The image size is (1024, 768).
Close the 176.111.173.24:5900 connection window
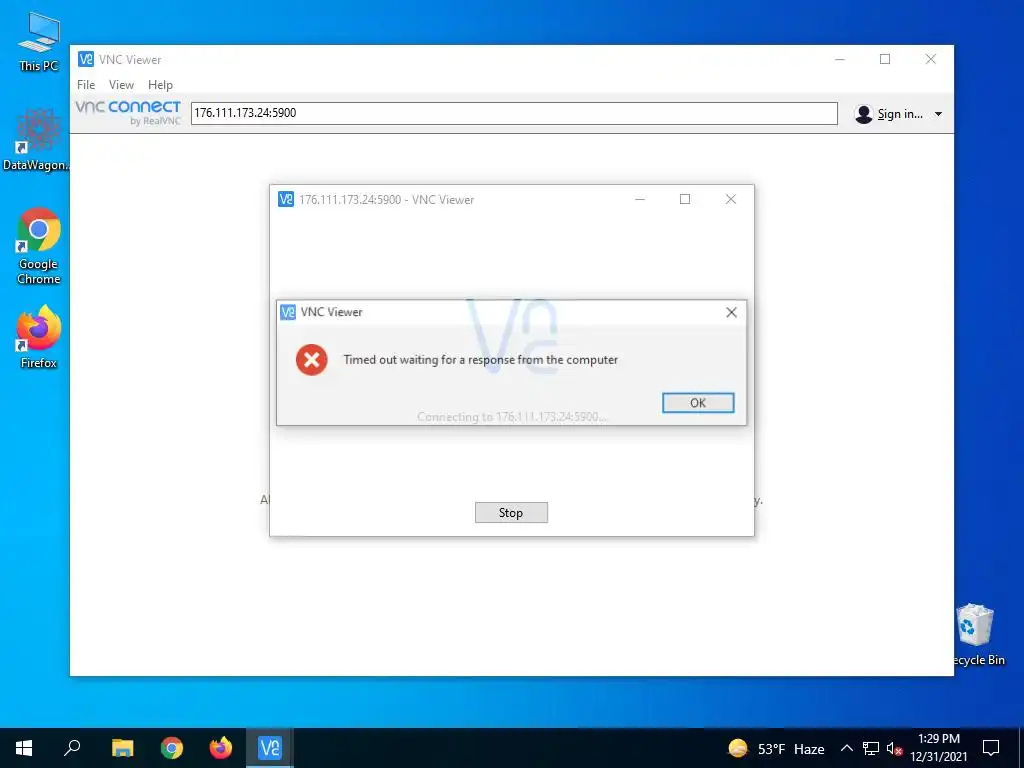coord(731,199)
